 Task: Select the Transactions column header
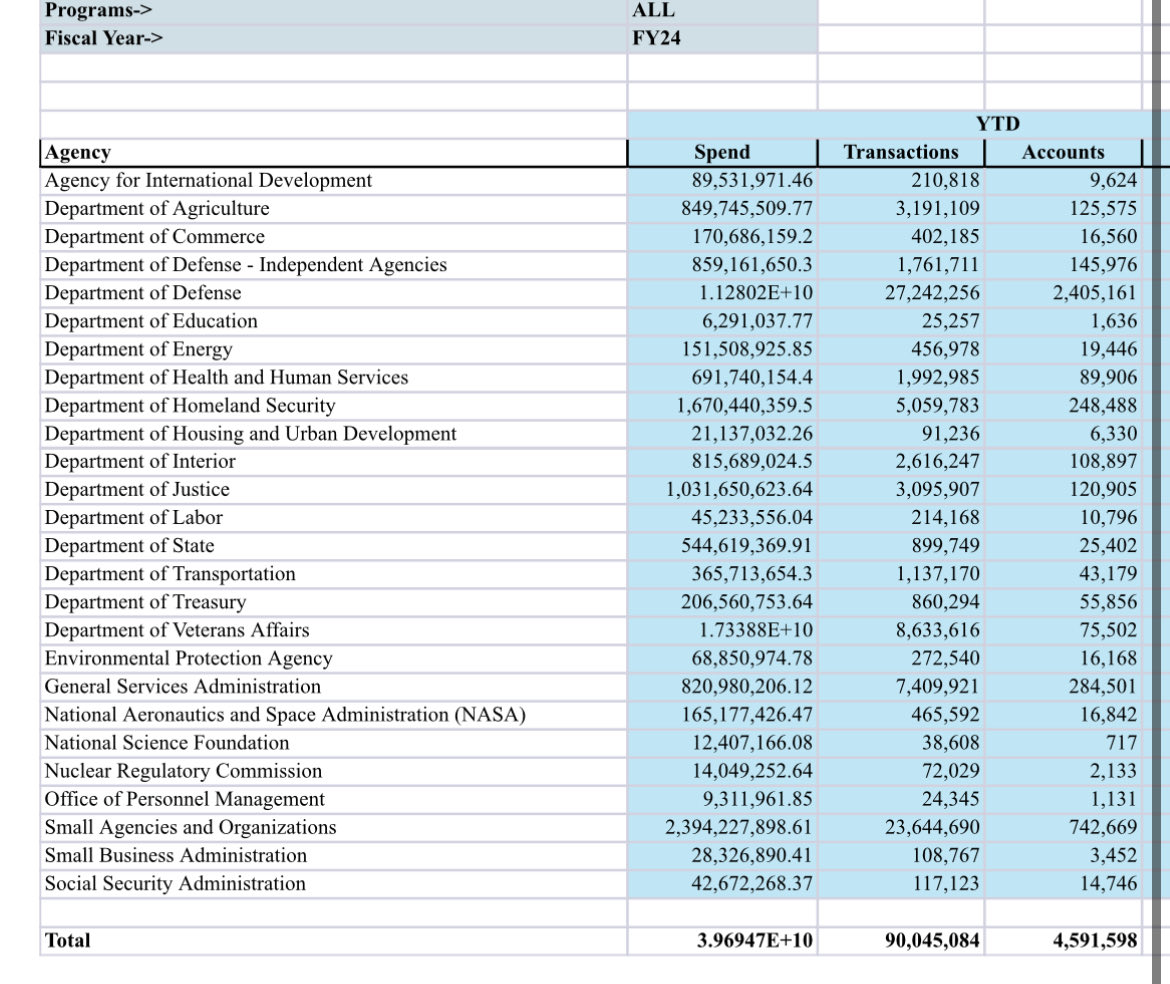click(x=901, y=153)
